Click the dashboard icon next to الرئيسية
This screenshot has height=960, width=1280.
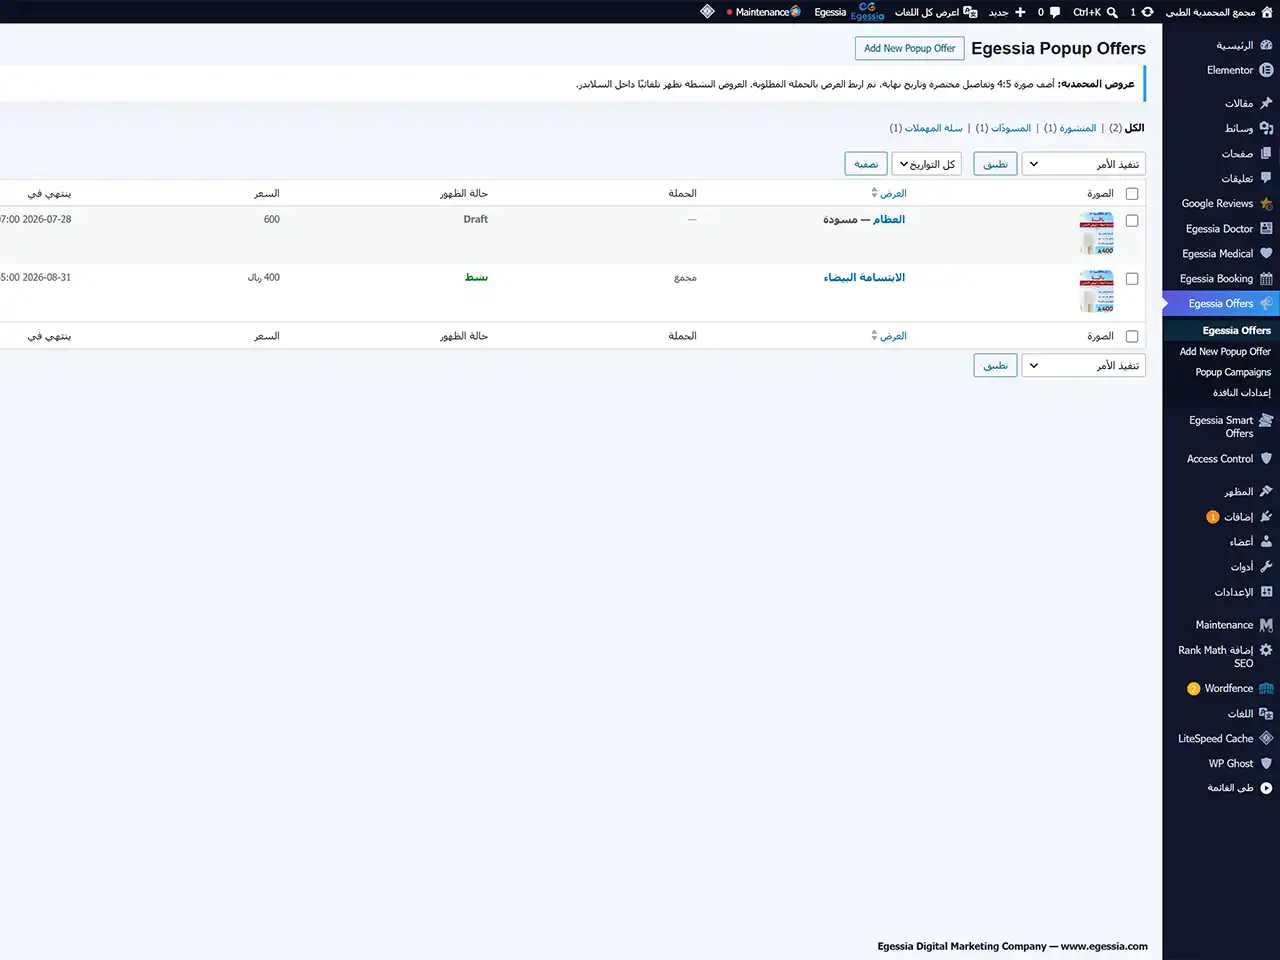tap(1266, 45)
